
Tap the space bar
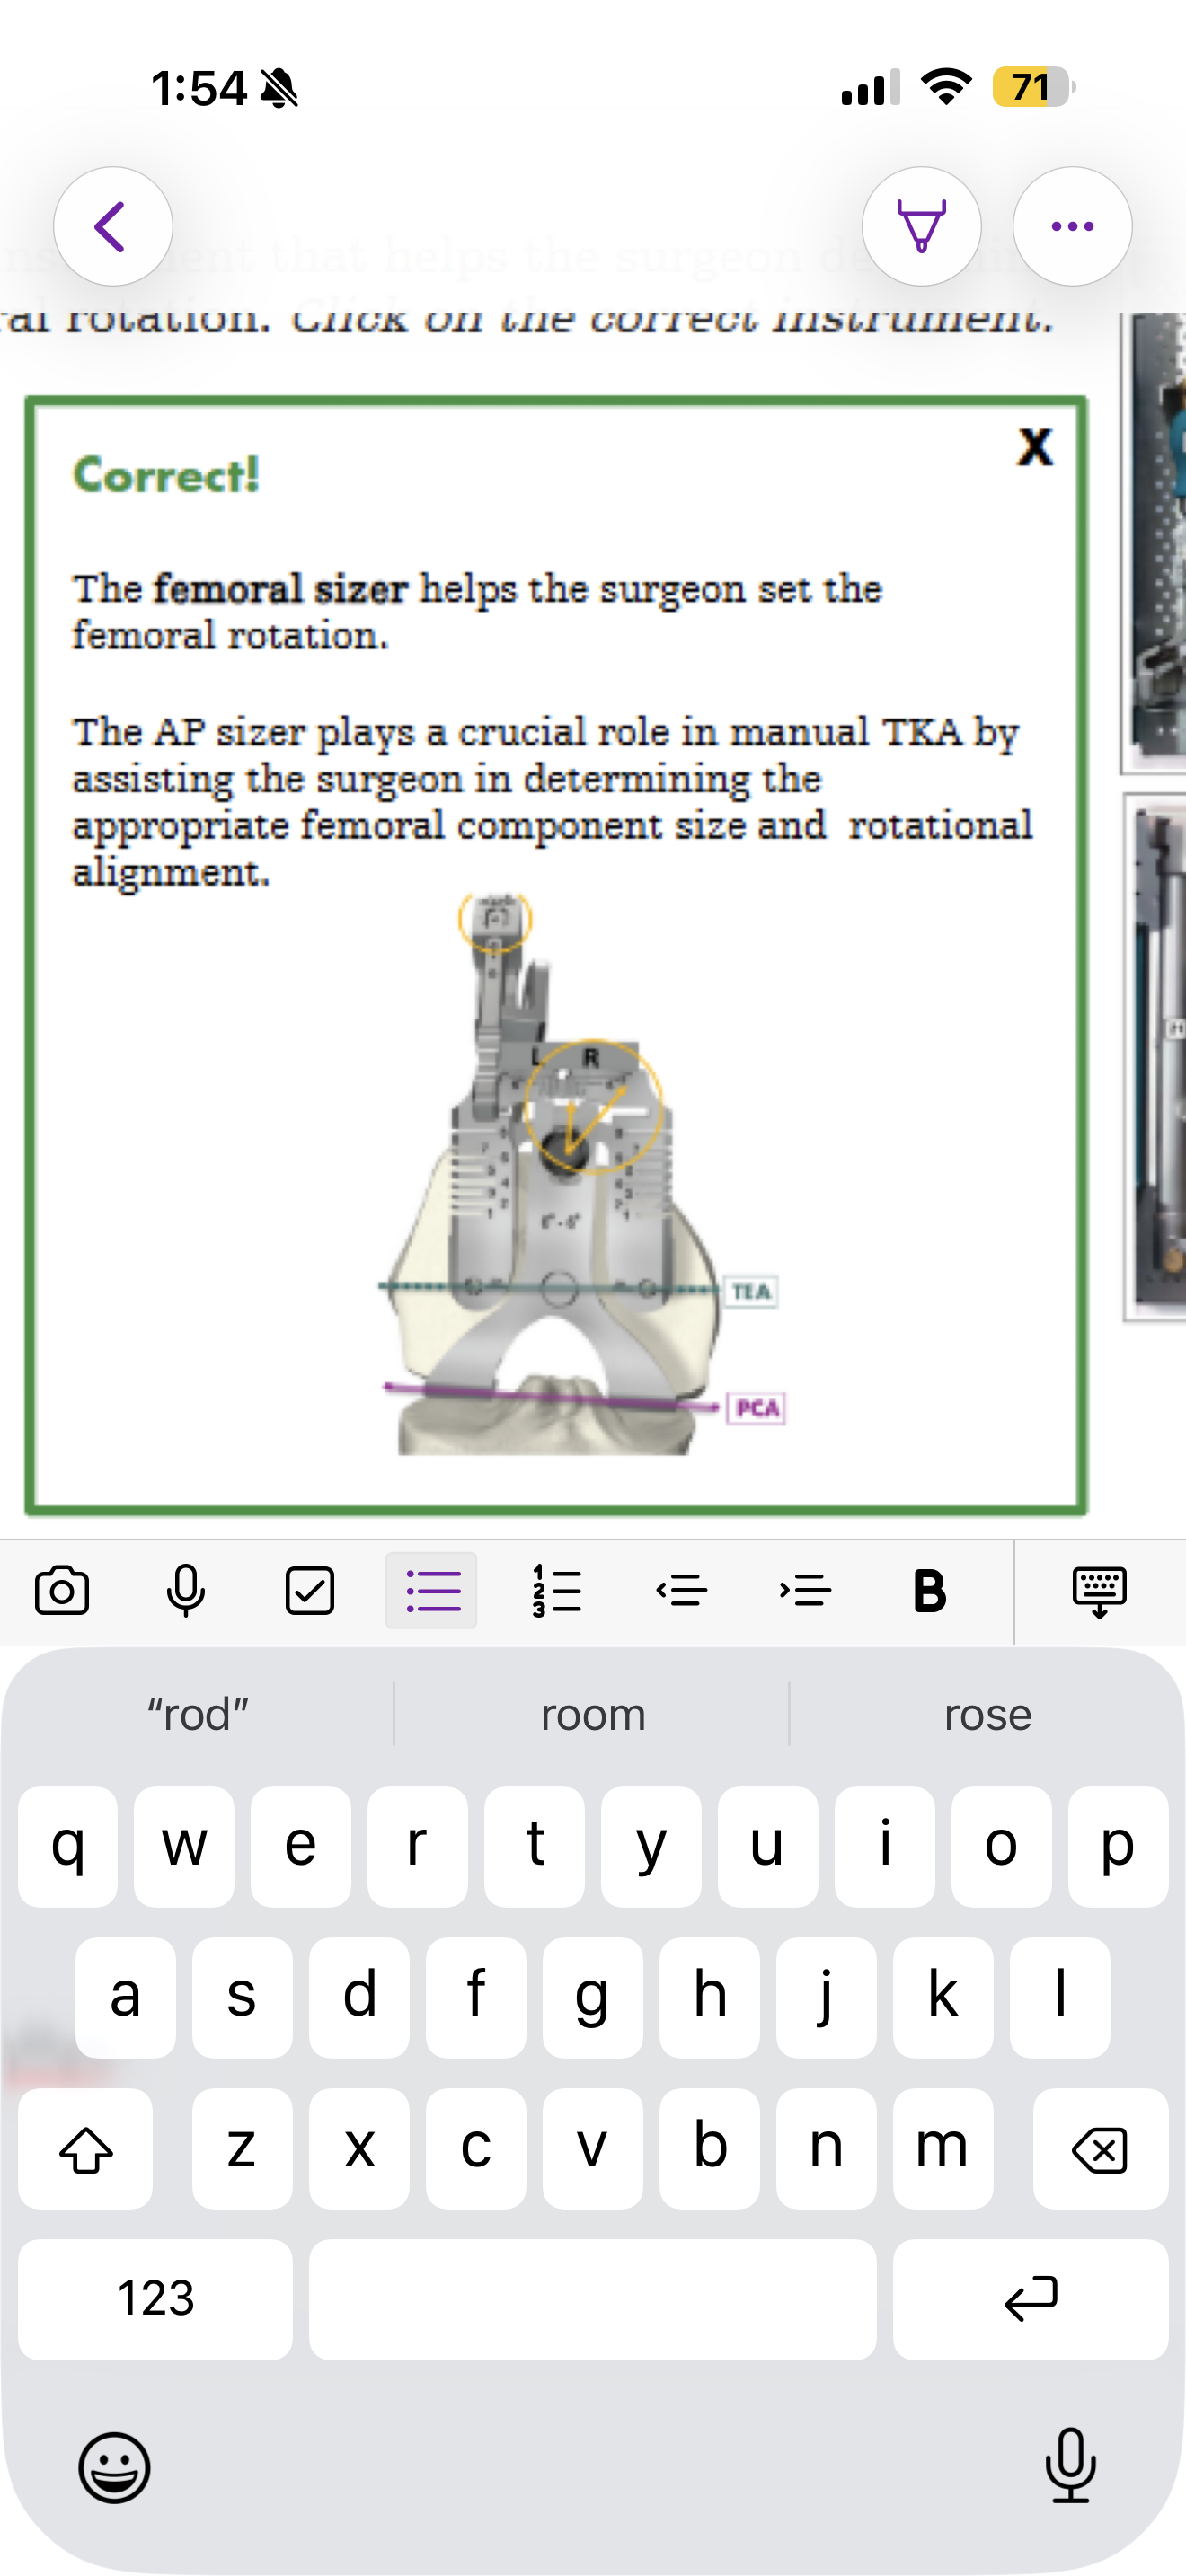[593, 2299]
